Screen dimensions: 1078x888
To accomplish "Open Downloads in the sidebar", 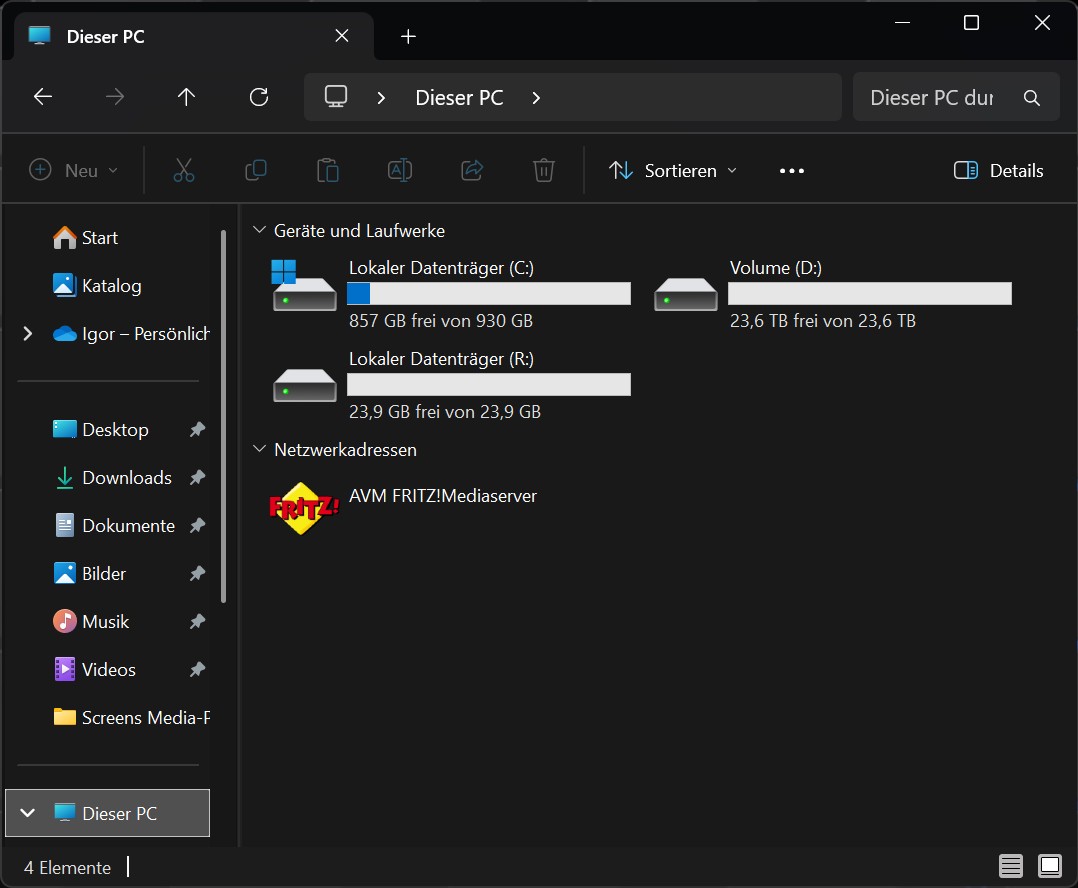I will 126,478.
